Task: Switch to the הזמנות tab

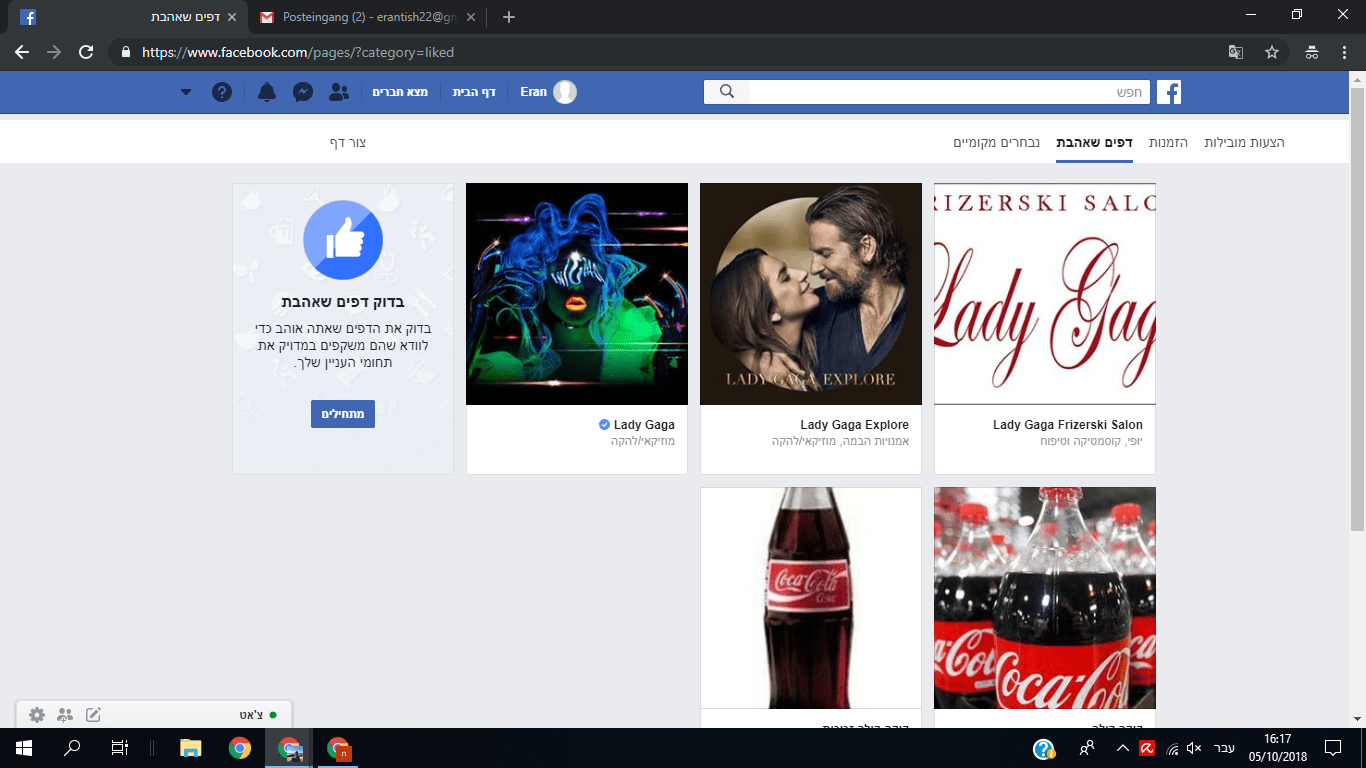Action: [1168, 143]
